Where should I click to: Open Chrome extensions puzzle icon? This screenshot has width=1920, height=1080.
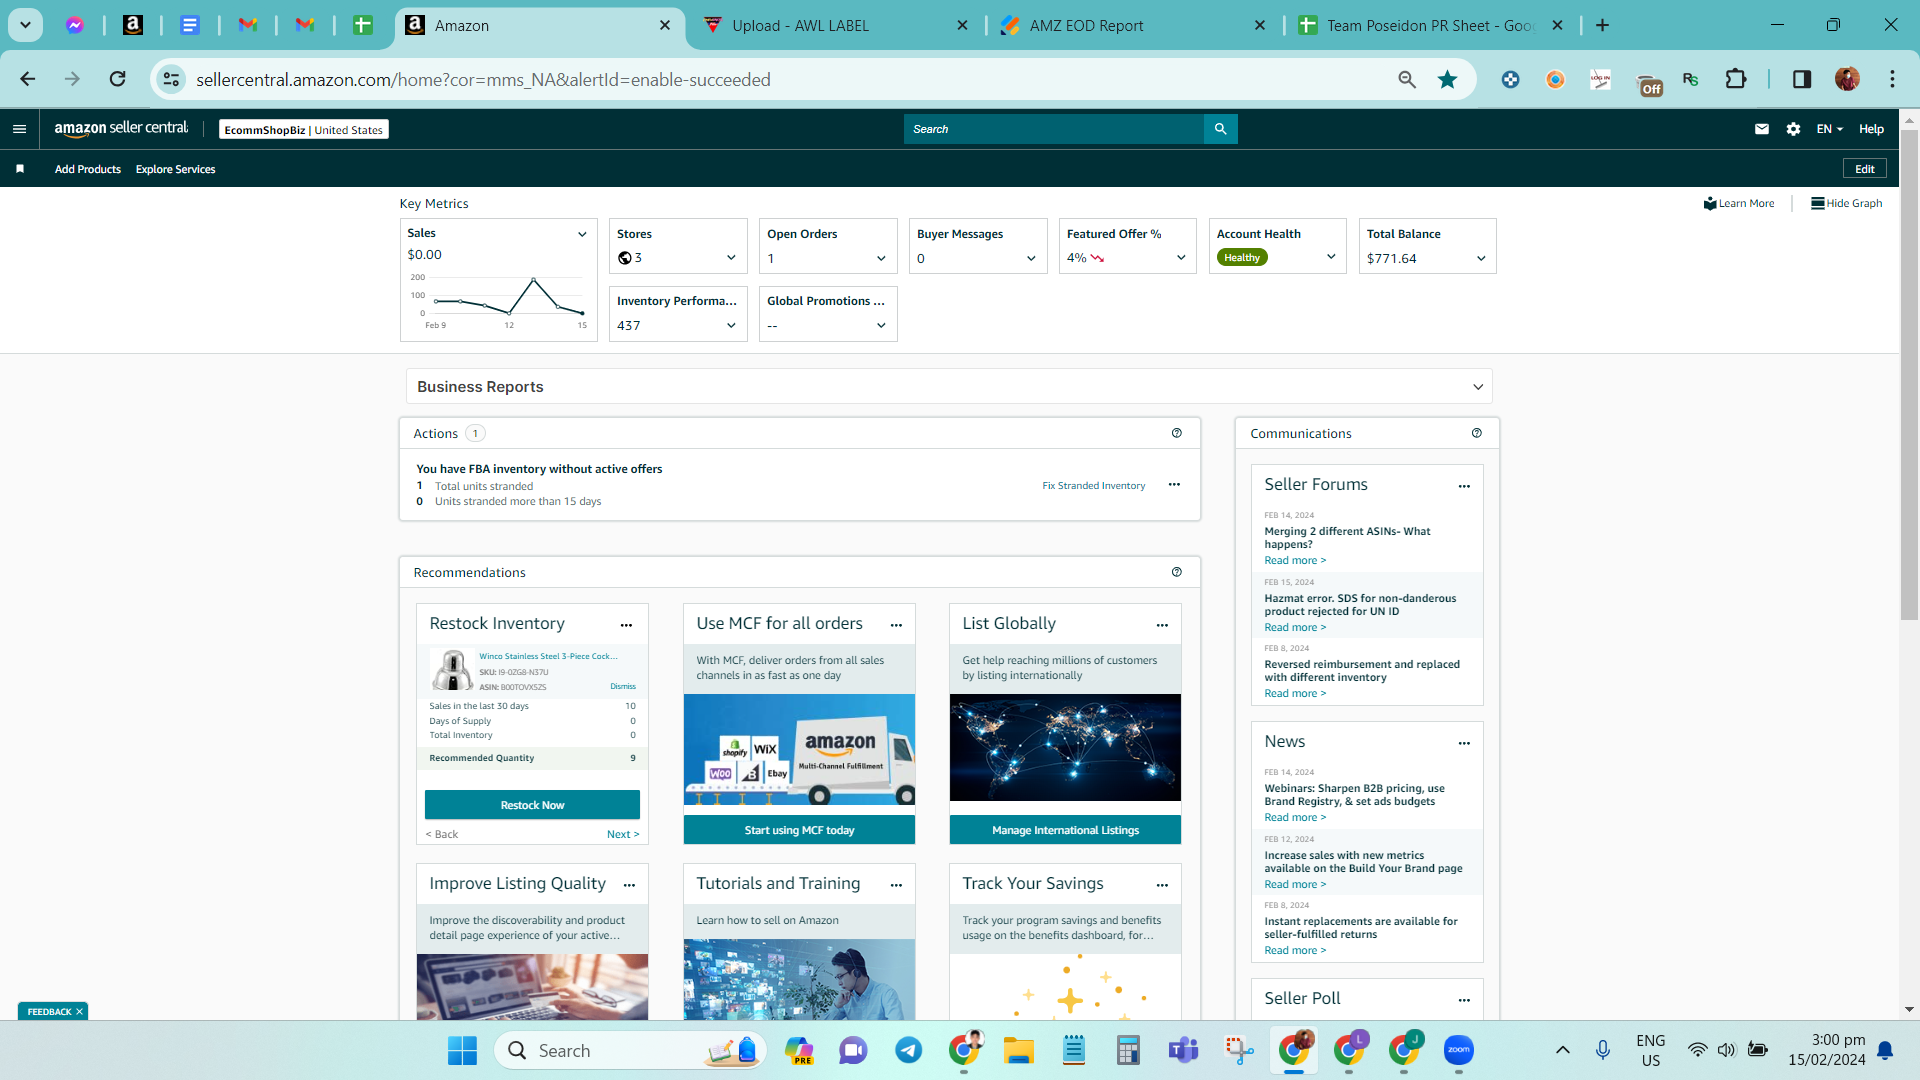[1736, 79]
